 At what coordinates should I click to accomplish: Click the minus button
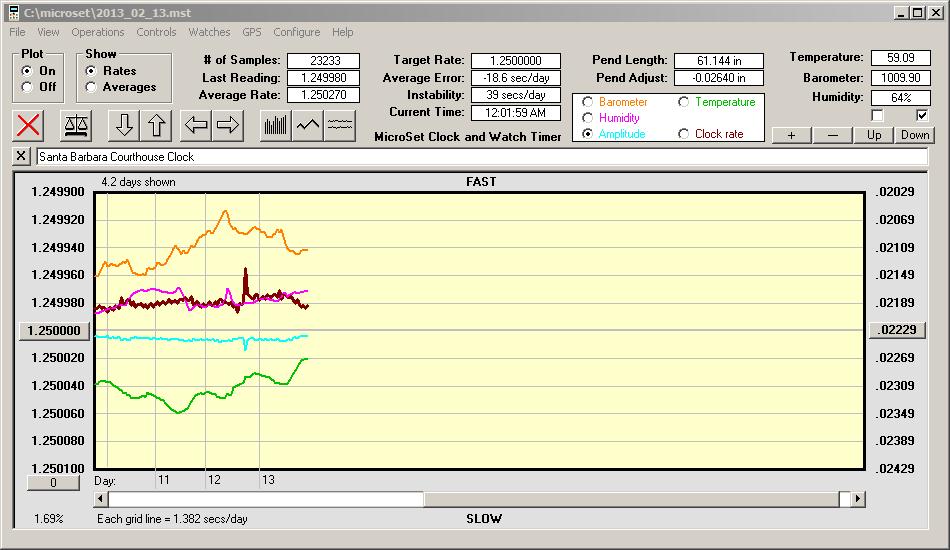[832, 135]
